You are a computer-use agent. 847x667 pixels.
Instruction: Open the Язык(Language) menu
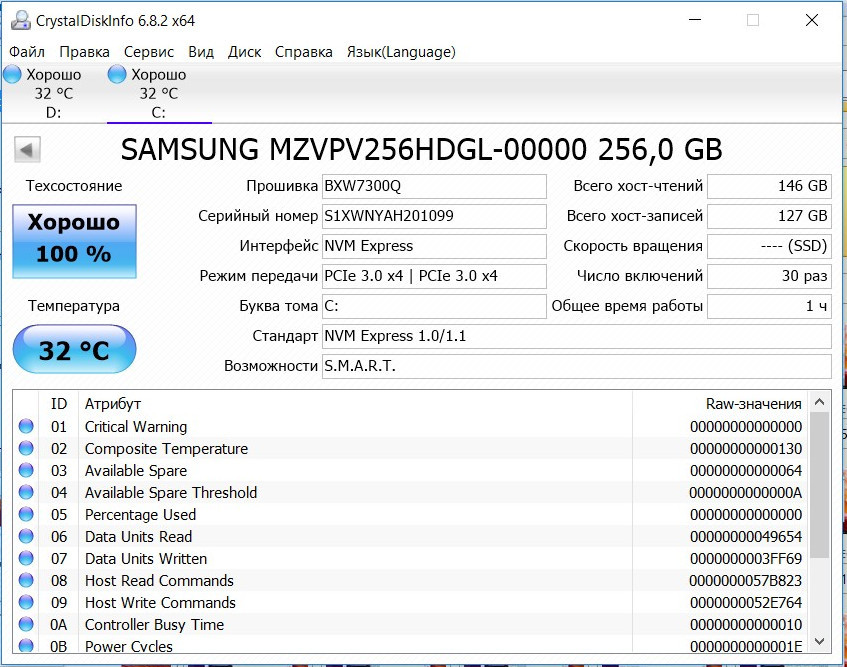tap(401, 52)
